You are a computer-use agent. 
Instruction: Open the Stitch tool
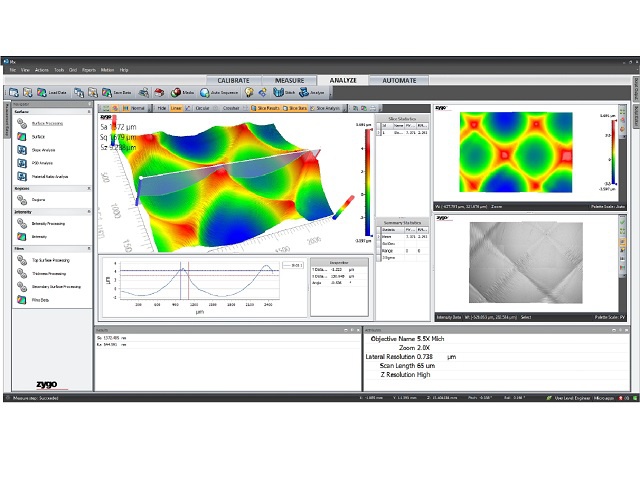[285, 92]
